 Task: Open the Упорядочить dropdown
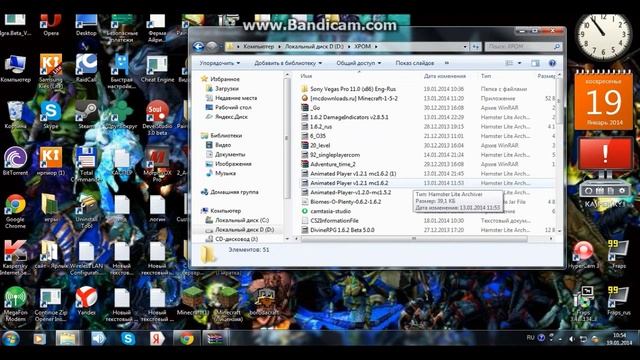tap(220, 63)
